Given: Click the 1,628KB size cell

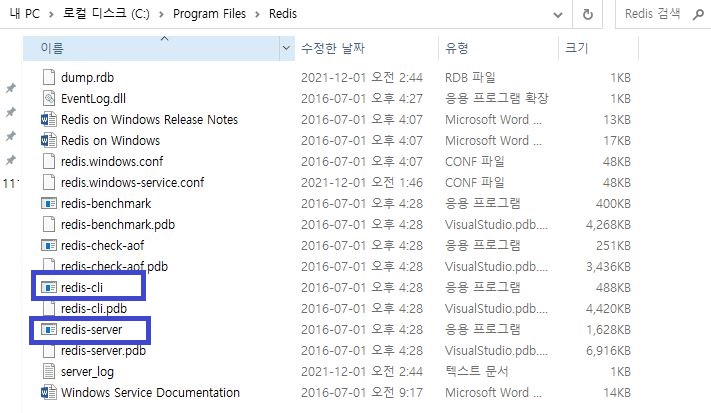Looking at the screenshot, I should [608, 330].
